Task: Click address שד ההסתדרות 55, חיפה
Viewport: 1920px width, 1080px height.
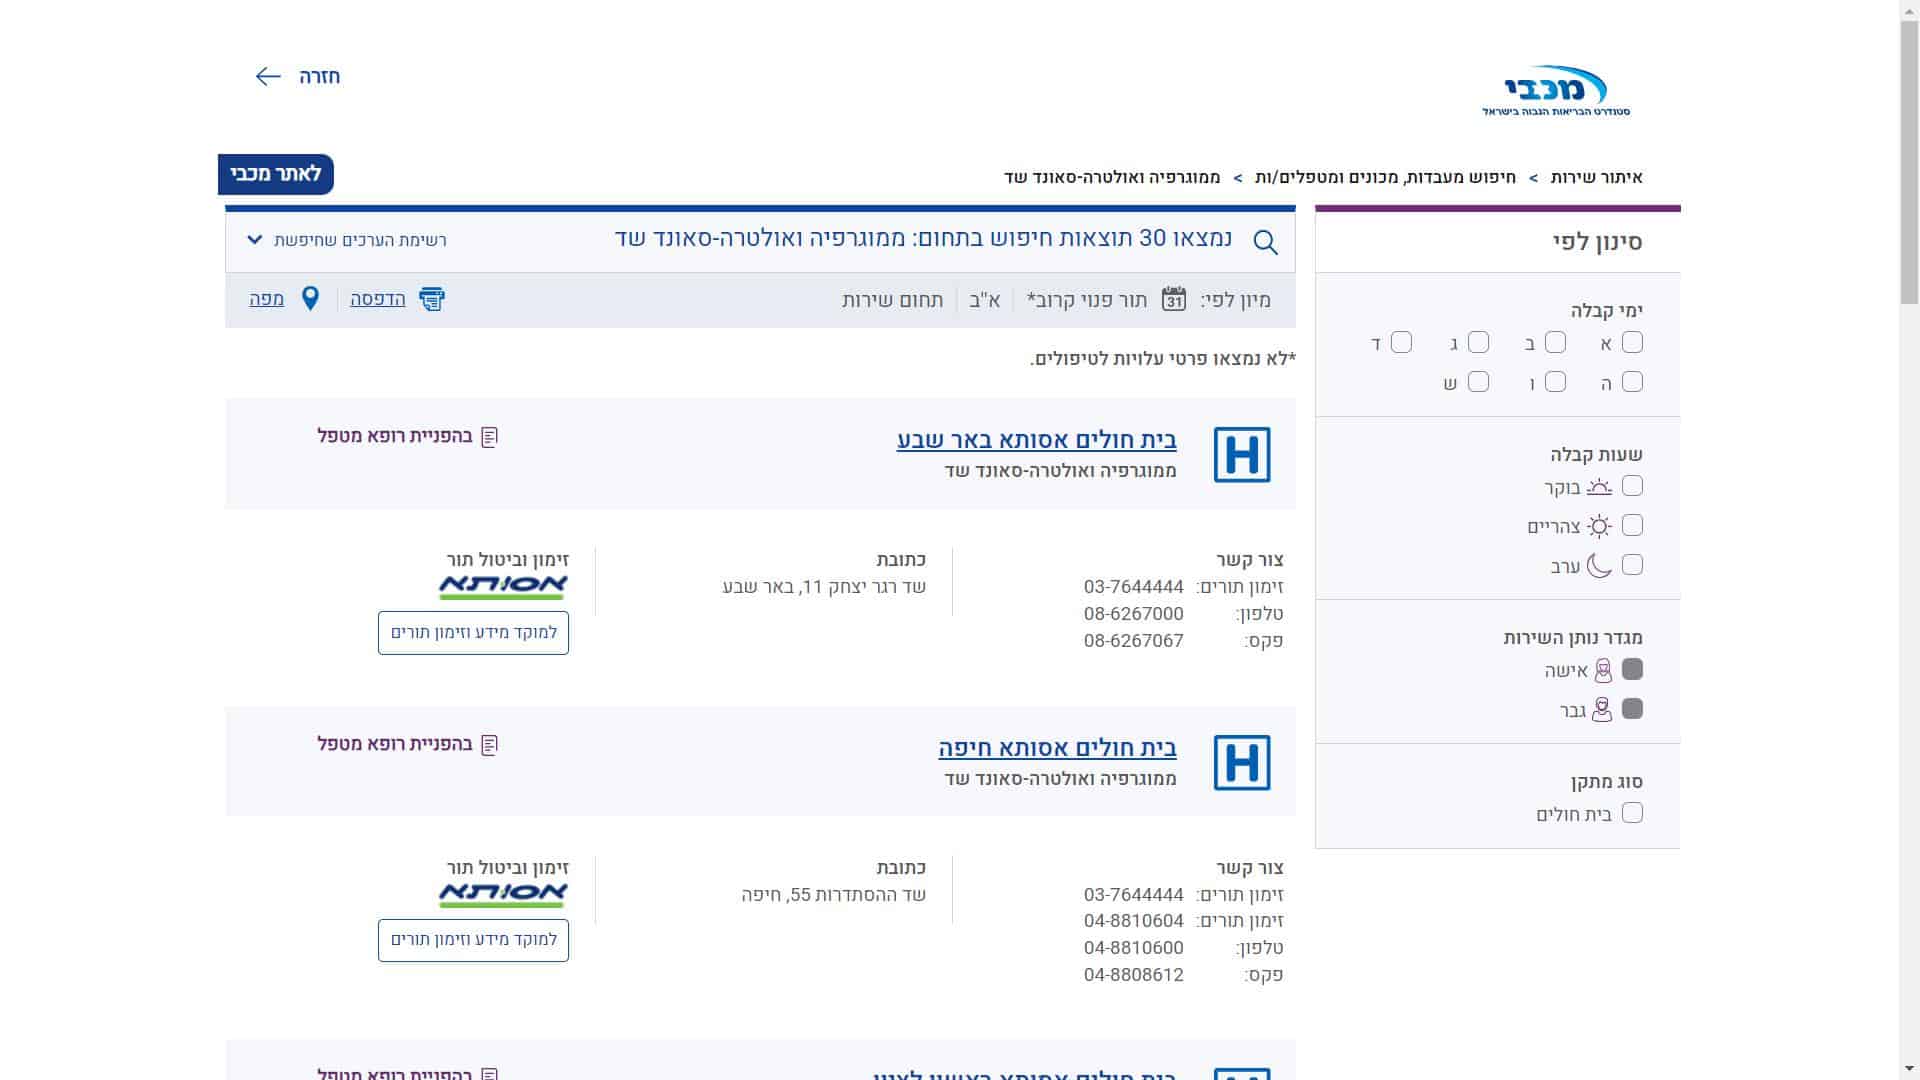Action: (834, 895)
